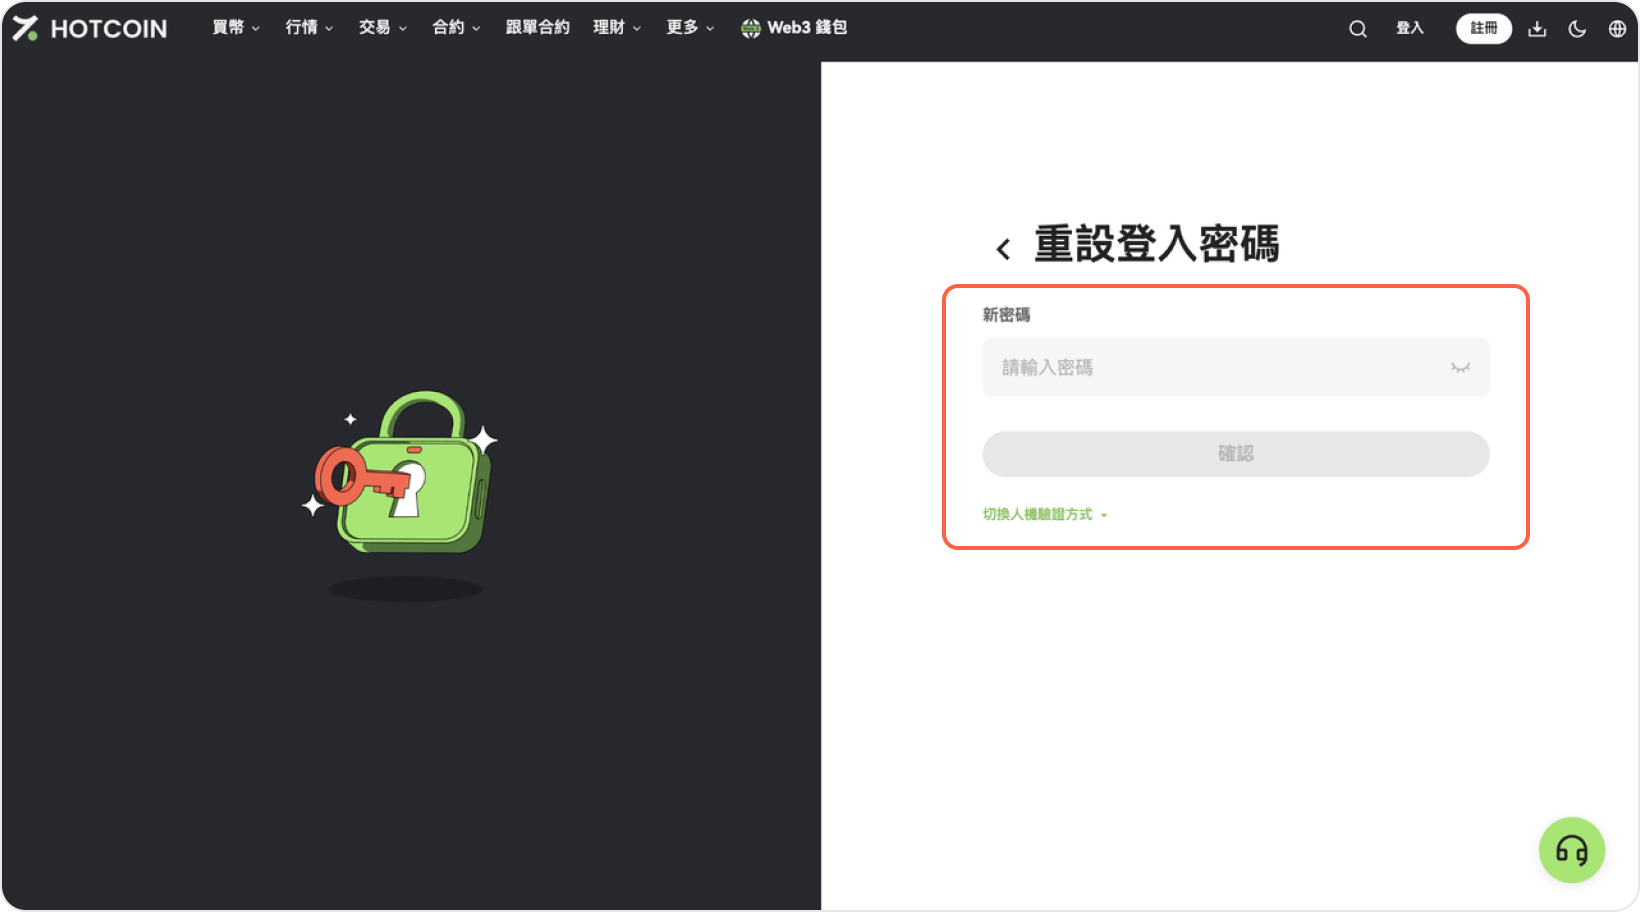The image size is (1640, 912).
Task: Expand the 理財 menu
Action: point(616,28)
